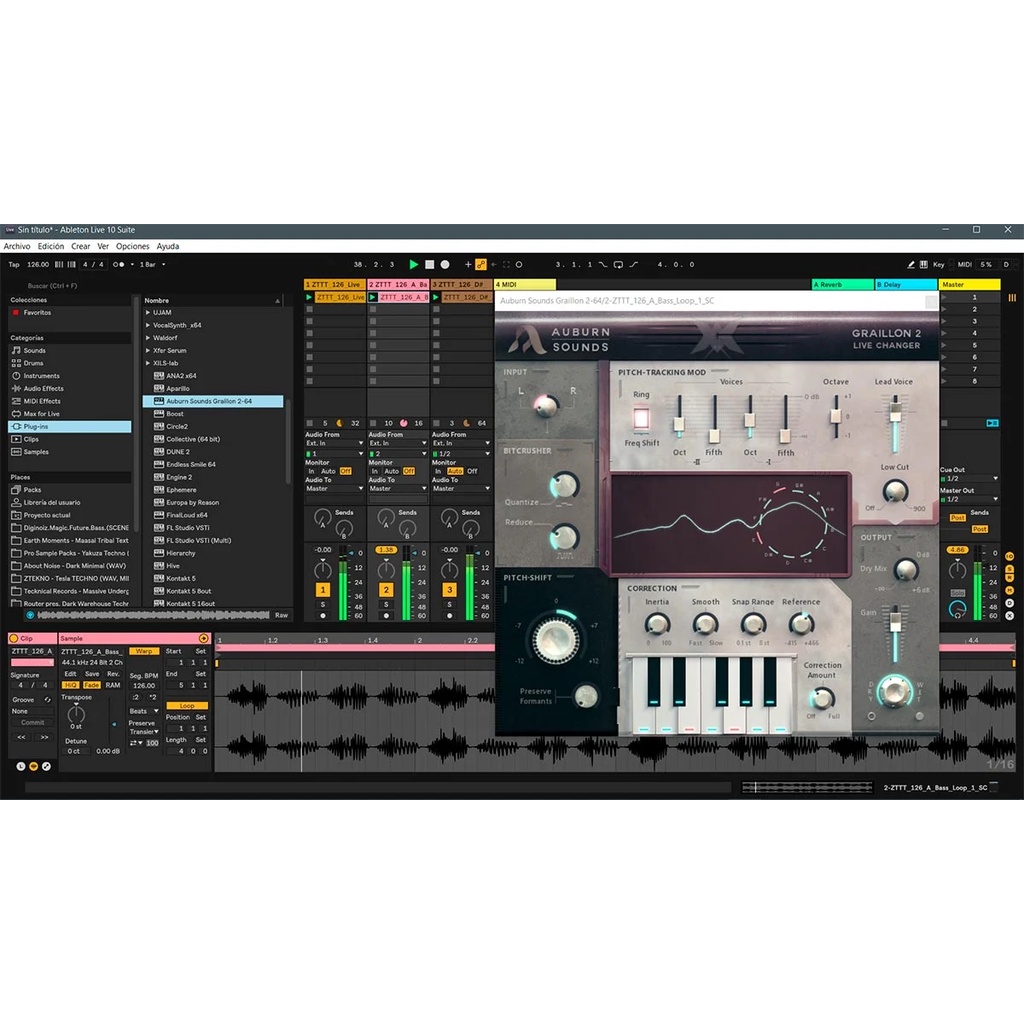Toggle the HiQ switch
This screenshot has width=1024, height=1024.
(x=70, y=685)
